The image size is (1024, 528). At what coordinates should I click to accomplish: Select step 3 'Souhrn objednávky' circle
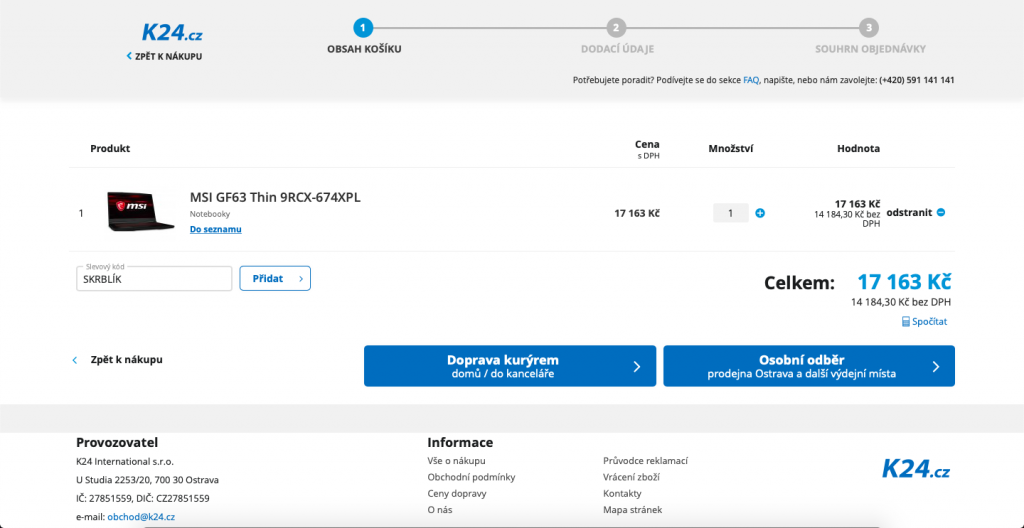[869, 28]
